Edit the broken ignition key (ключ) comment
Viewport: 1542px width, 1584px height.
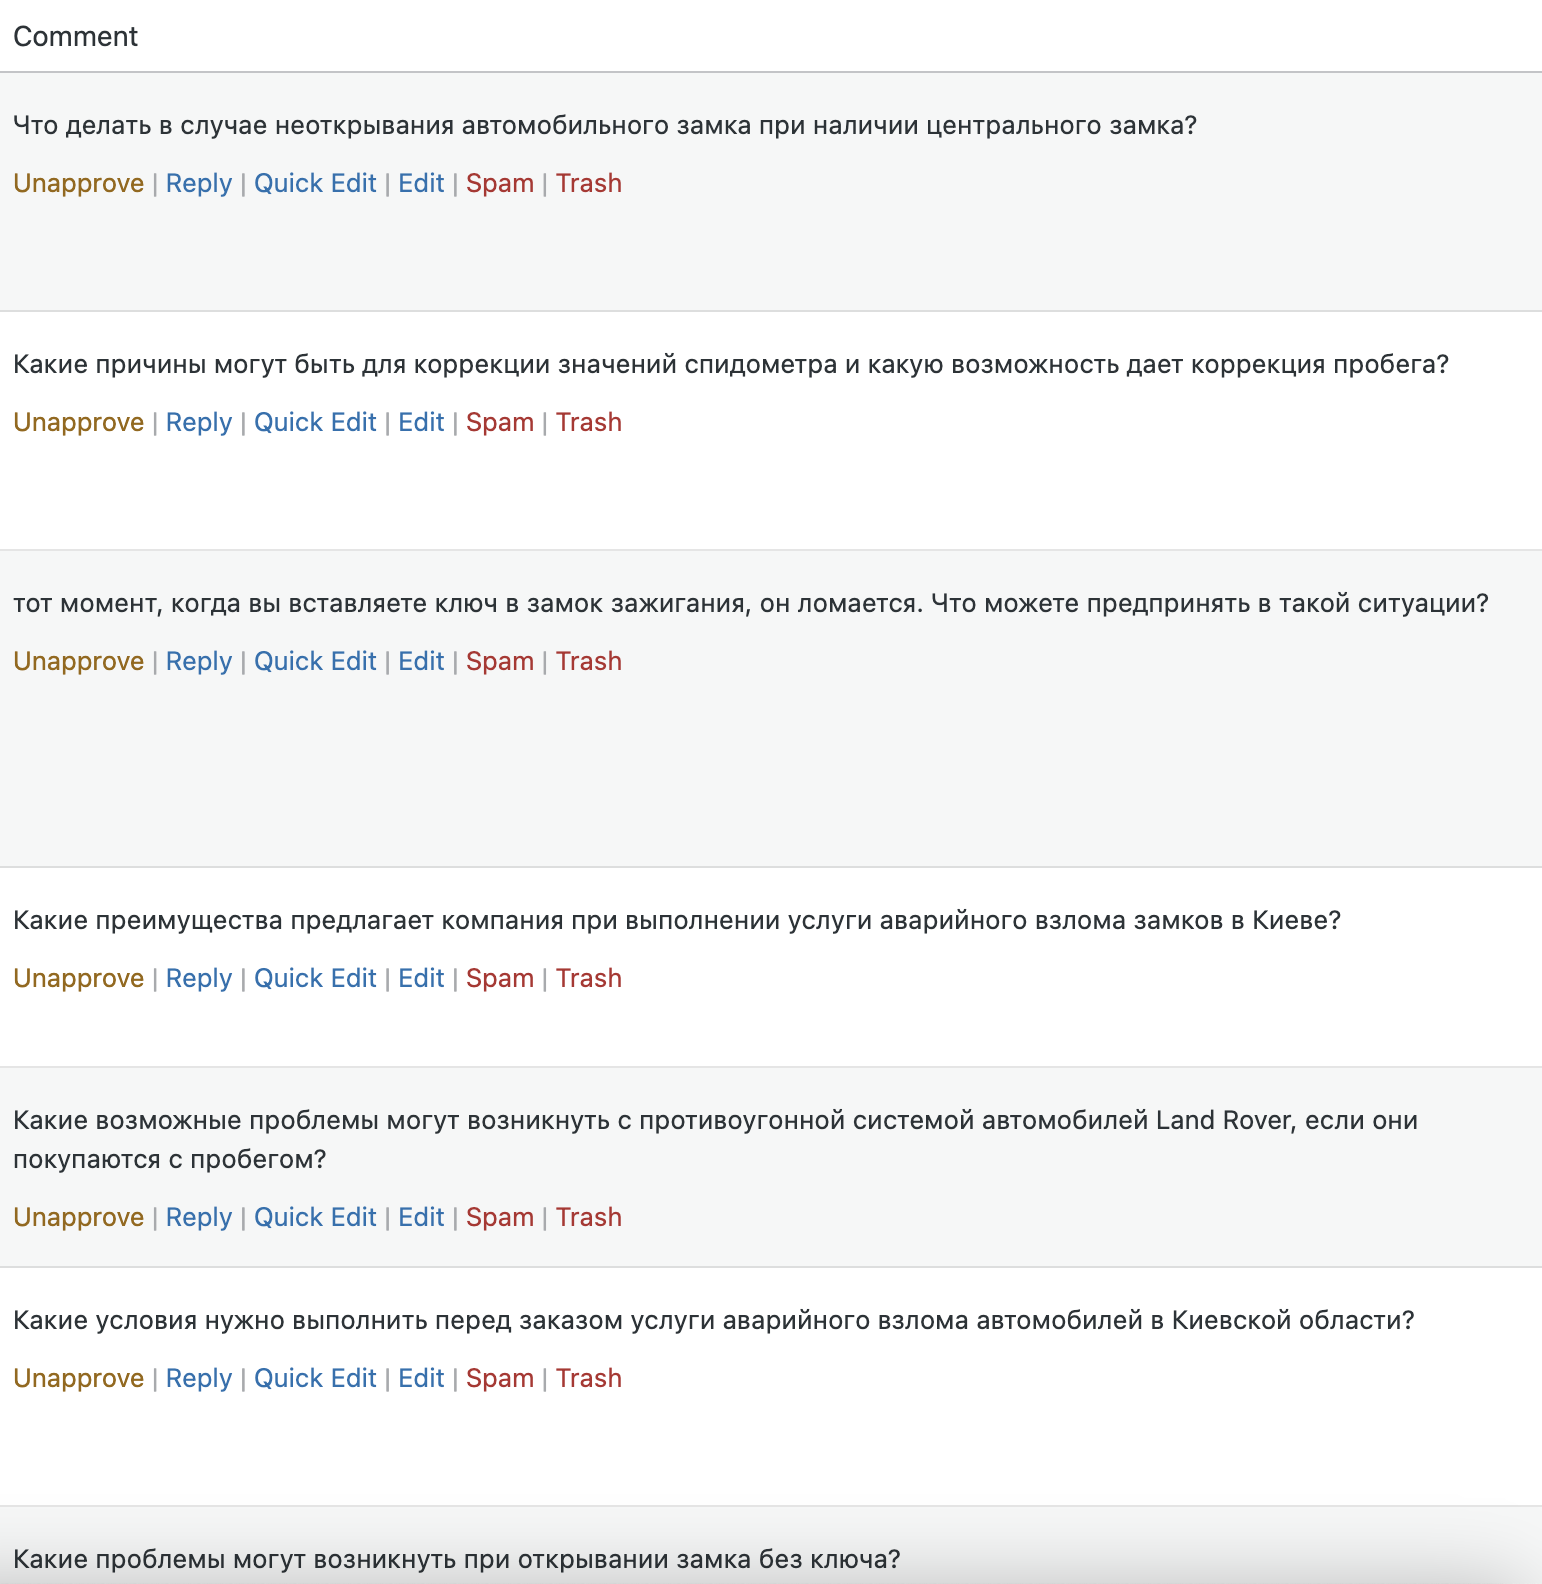point(421,662)
